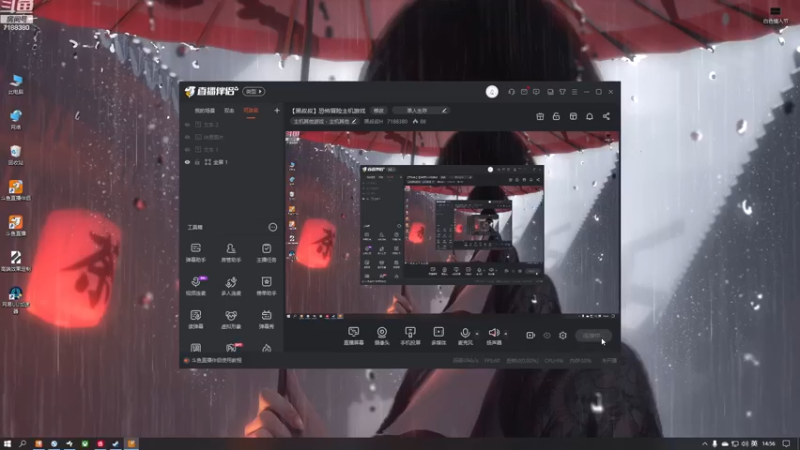Click the unlock padlock icon above preview
The height and width of the screenshot is (450, 800).
(x=556, y=116)
